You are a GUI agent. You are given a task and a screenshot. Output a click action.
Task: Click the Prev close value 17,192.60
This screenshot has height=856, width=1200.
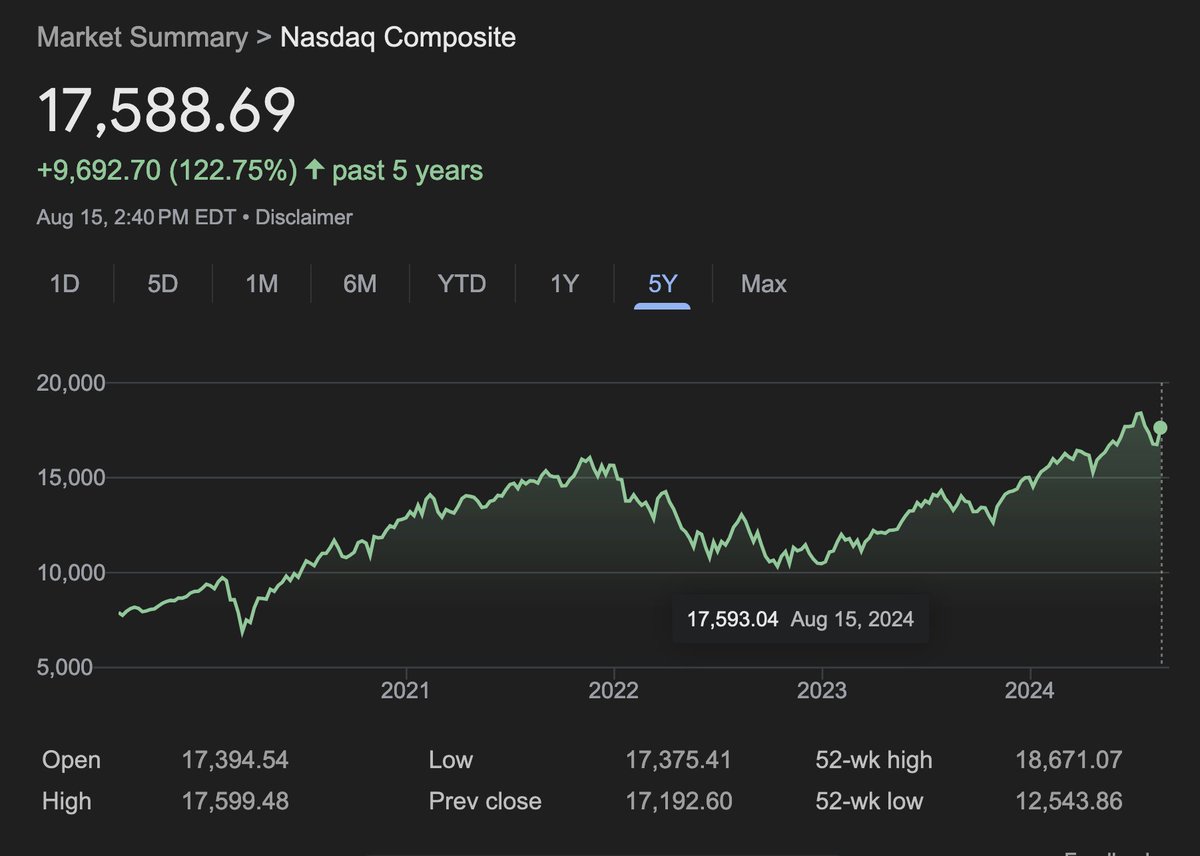tap(678, 801)
